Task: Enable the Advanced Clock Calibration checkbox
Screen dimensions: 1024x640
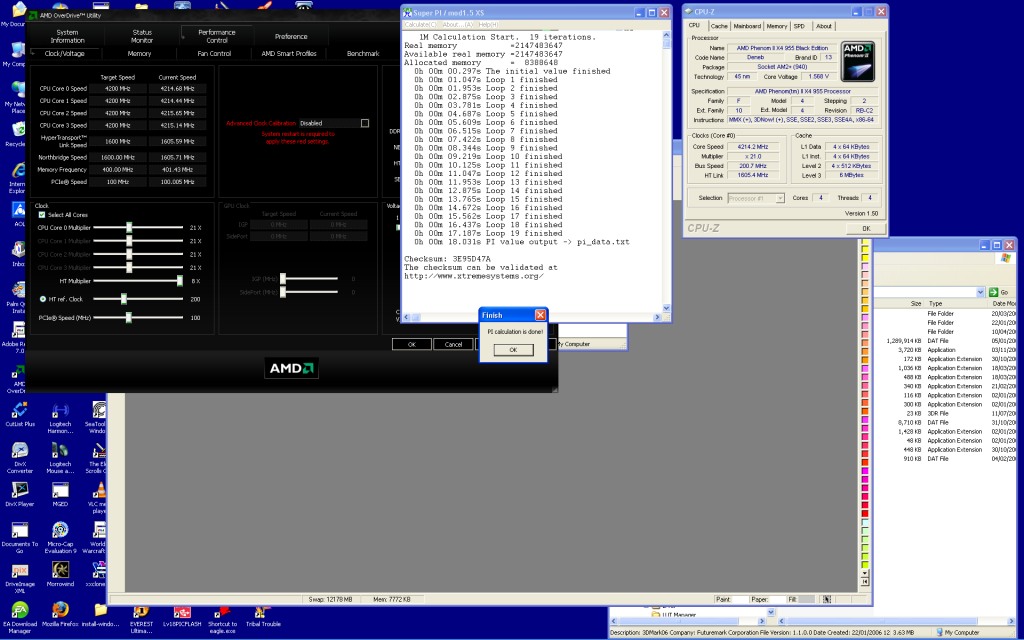Action: (365, 123)
